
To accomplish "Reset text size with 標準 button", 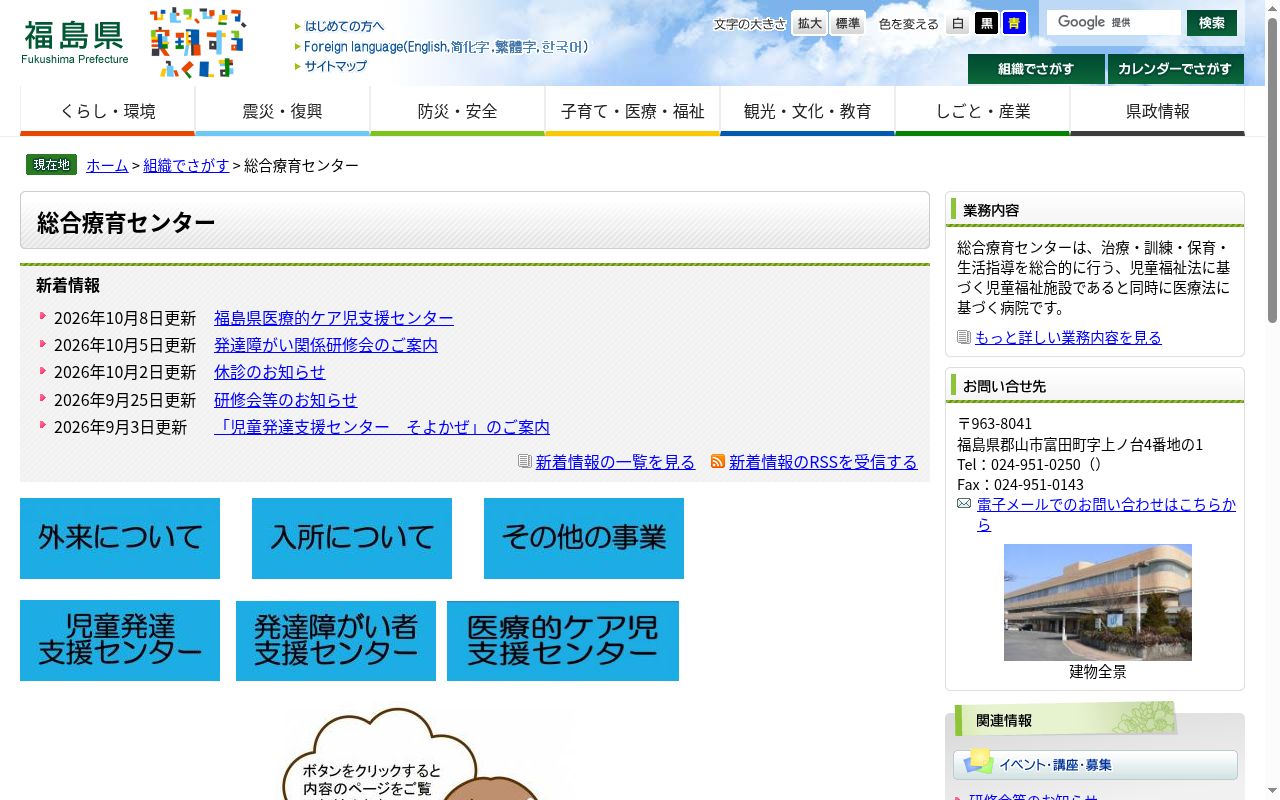I will click(x=847, y=23).
